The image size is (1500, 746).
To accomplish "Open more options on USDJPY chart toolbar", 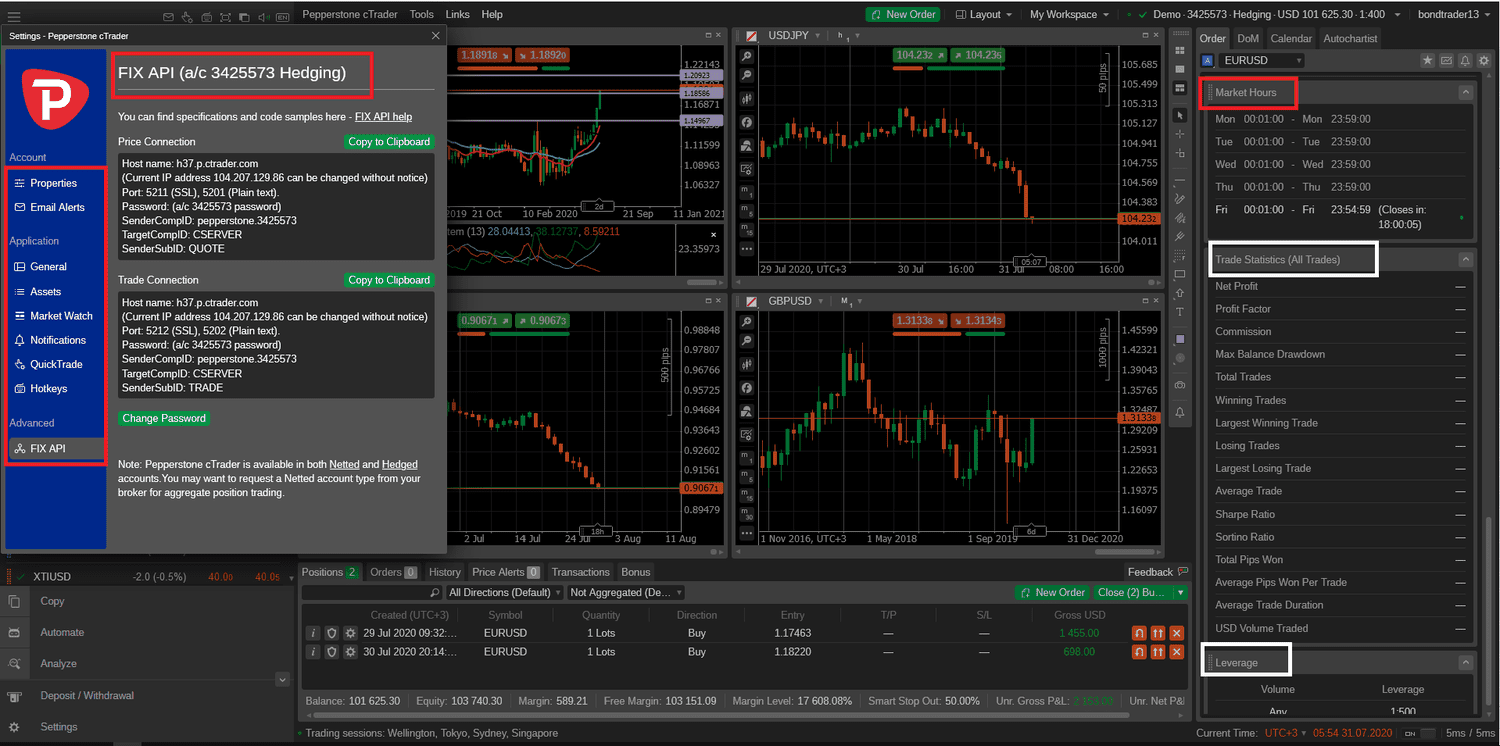I will [746, 249].
